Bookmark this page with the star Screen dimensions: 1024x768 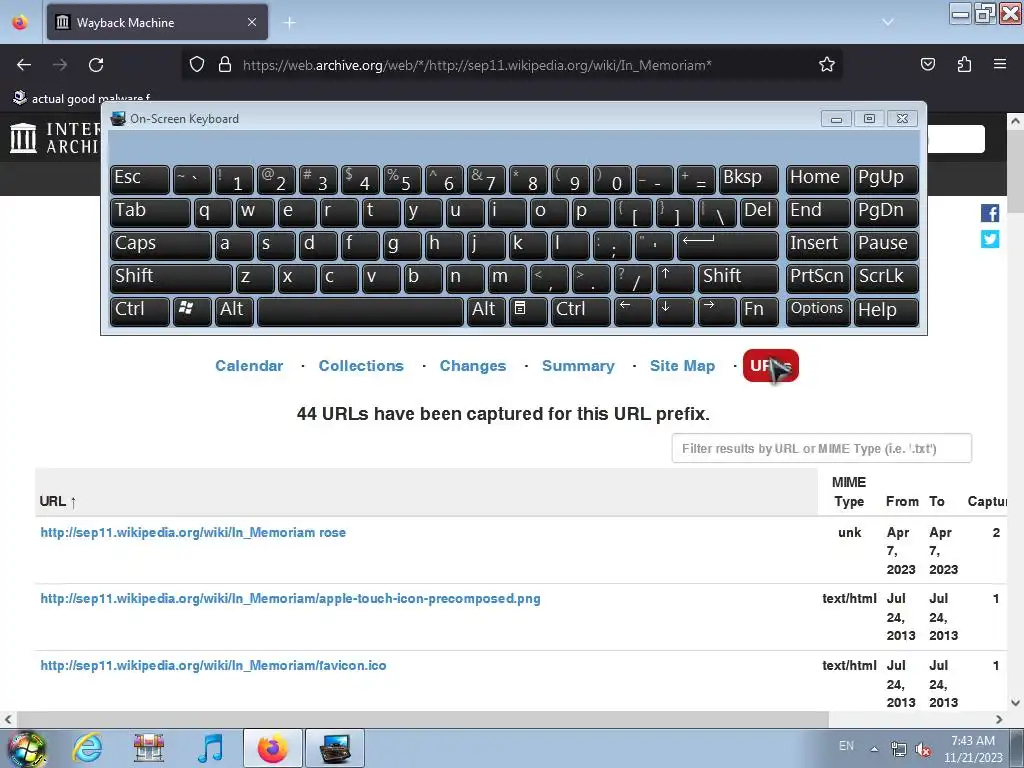tap(827, 65)
